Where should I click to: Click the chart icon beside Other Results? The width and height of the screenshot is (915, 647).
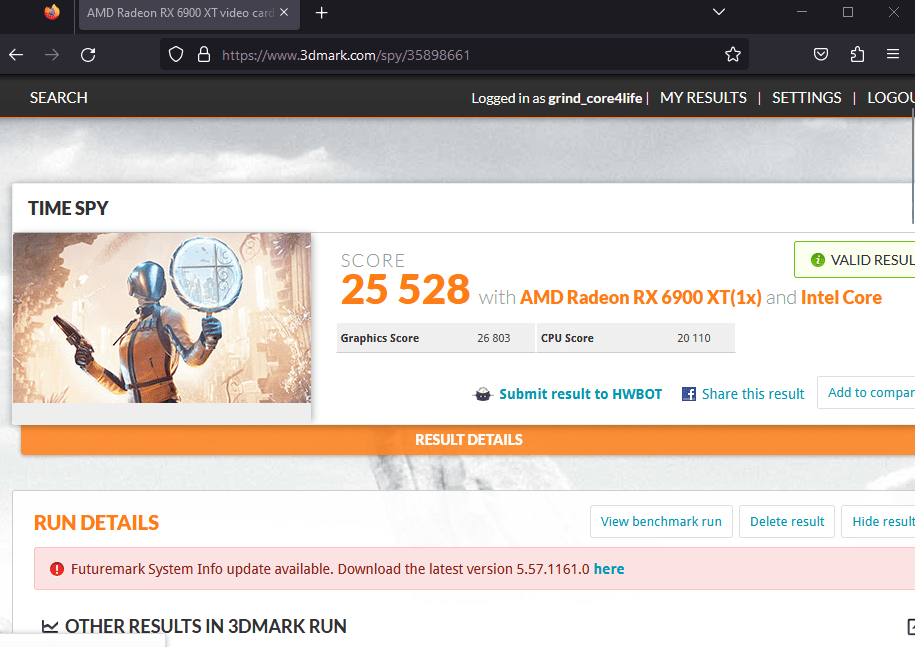tap(50, 627)
